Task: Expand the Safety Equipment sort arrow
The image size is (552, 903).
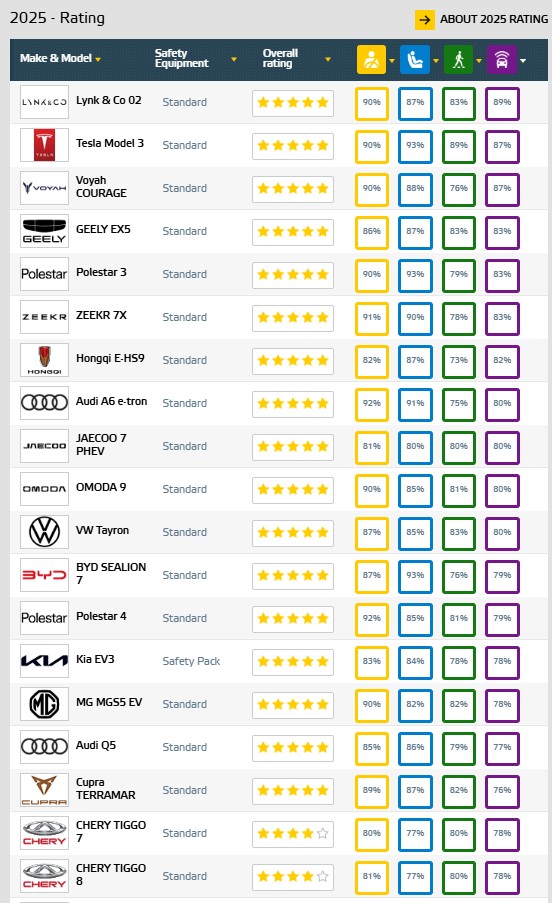Action: coord(234,59)
